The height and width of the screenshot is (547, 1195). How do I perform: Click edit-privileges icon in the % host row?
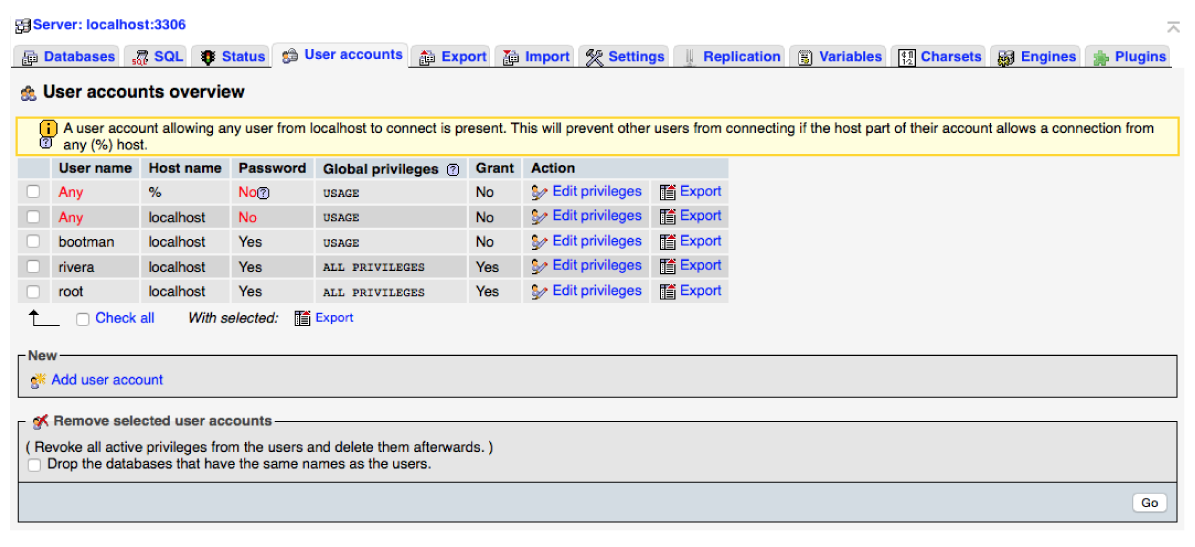click(x=540, y=192)
